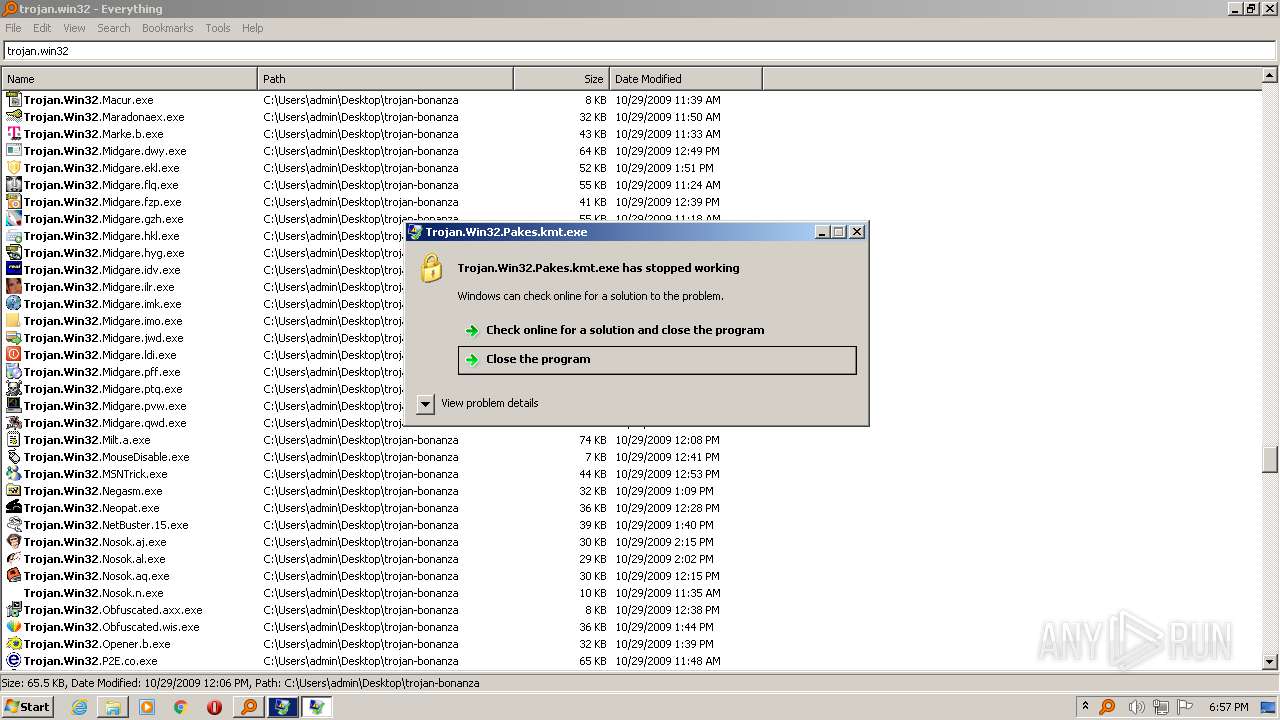Launch Chrome from taskbar
The height and width of the screenshot is (720, 1280).
point(180,707)
